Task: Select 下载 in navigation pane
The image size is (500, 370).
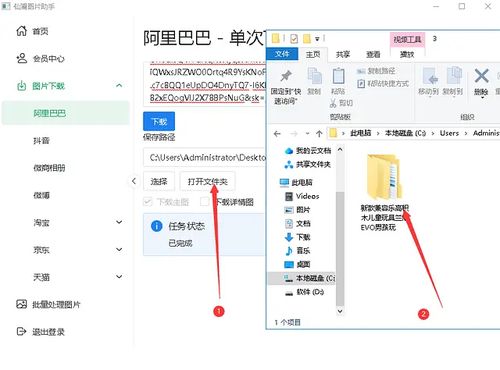Action: tap(297, 237)
